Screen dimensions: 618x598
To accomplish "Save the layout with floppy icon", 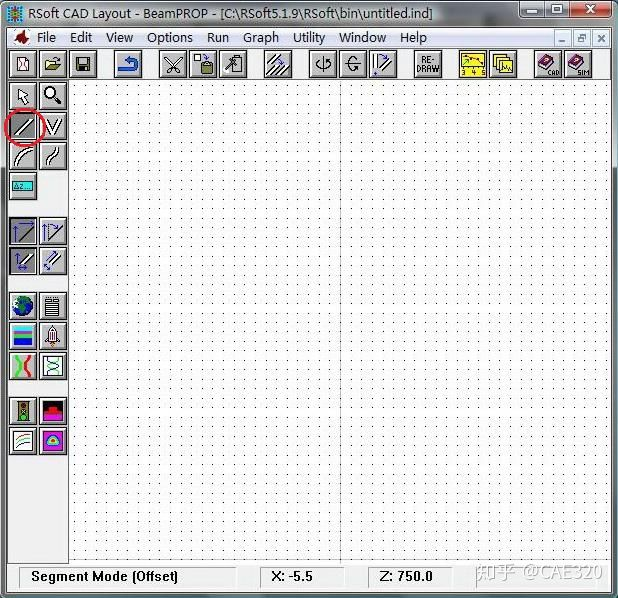I will (83, 64).
